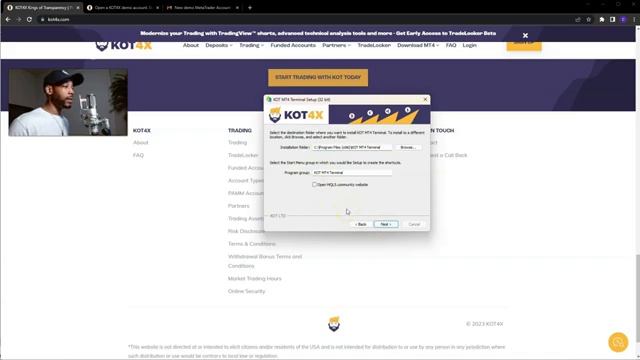
Task: Click the Installation folder path field
Action: [352, 147]
